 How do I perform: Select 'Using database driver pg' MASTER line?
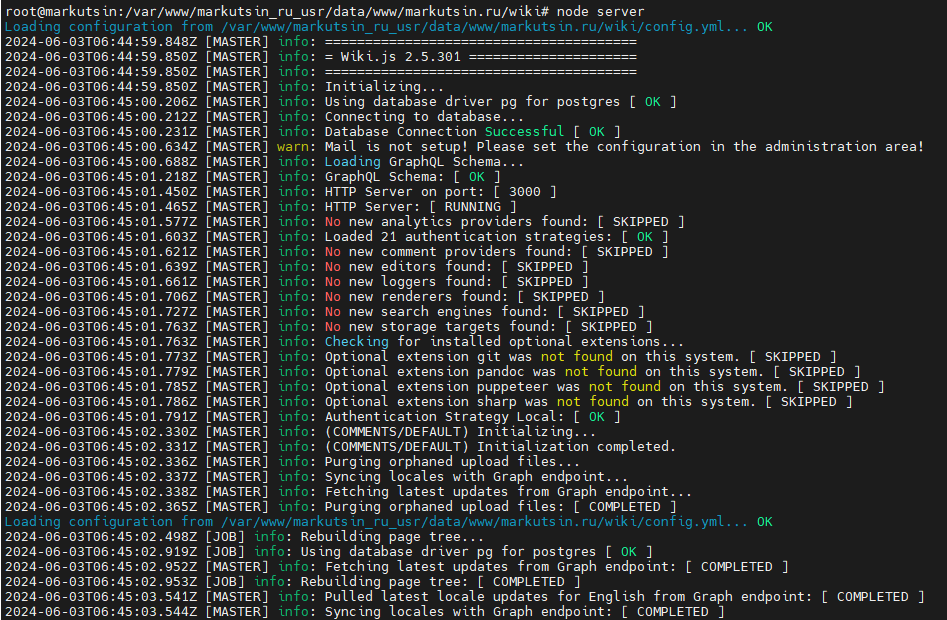[x=341, y=101]
